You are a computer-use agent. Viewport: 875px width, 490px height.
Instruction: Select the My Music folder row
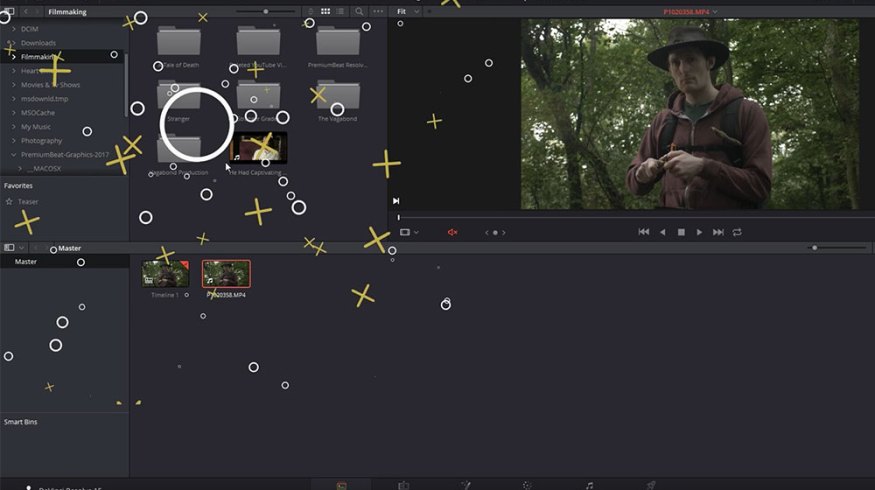[x=62, y=127]
